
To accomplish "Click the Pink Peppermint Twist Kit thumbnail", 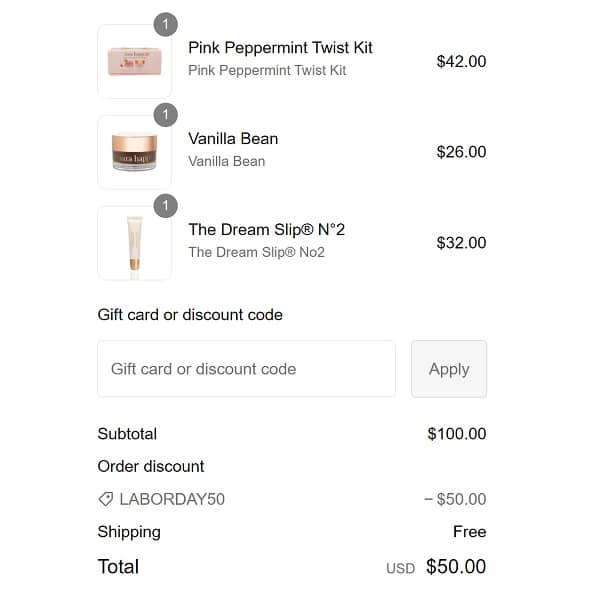I will coord(135,62).
